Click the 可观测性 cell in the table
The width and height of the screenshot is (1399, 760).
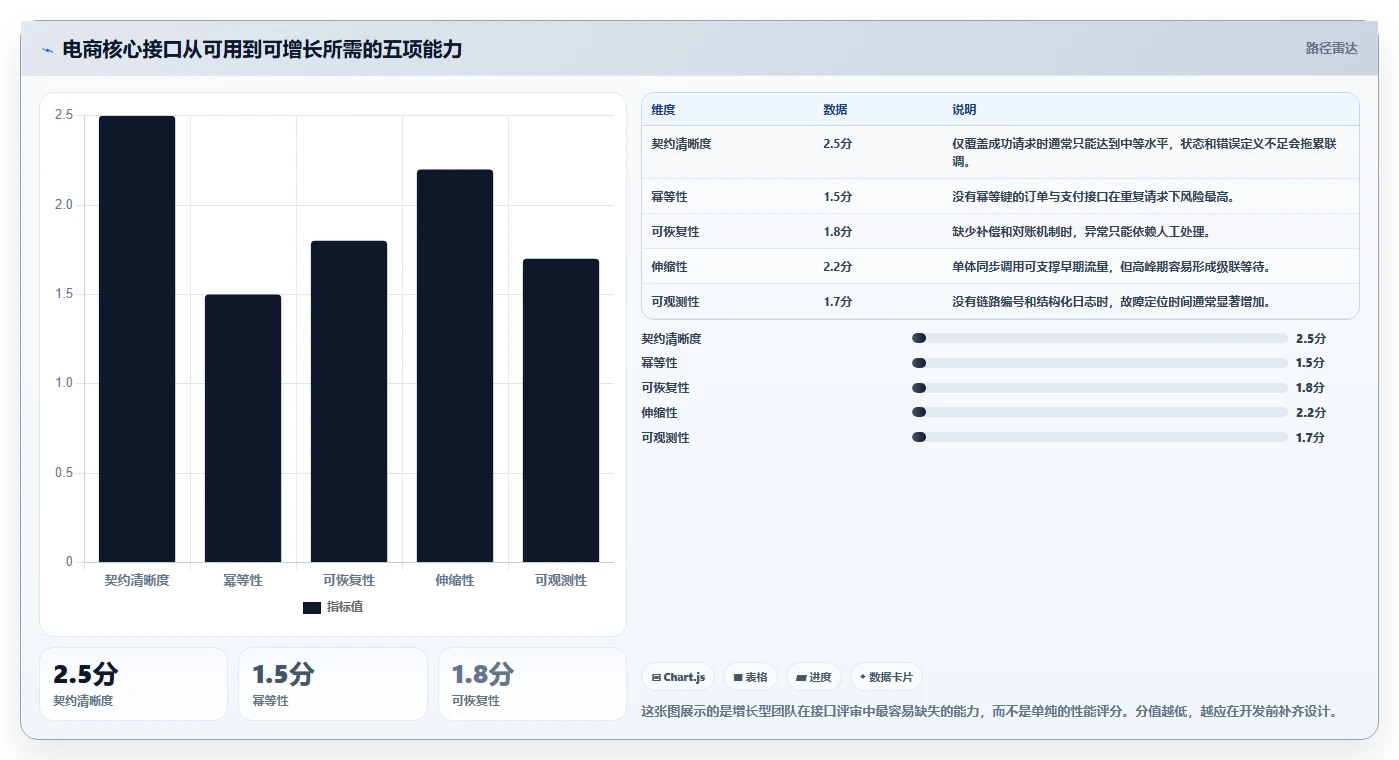tap(675, 302)
